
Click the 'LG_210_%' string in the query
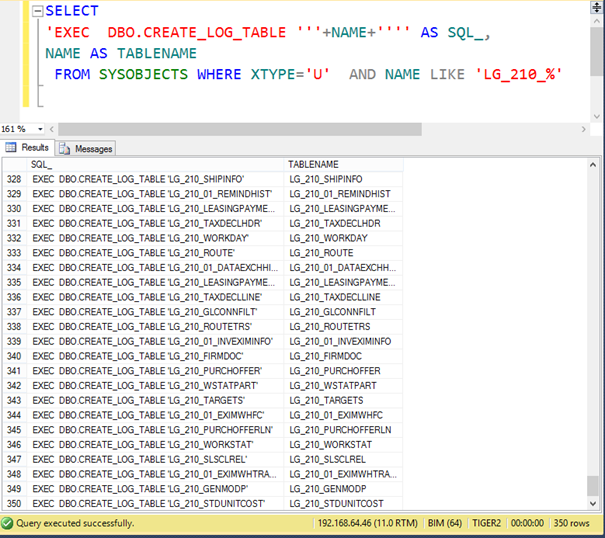pyautogui.click(x=518, y=74)
